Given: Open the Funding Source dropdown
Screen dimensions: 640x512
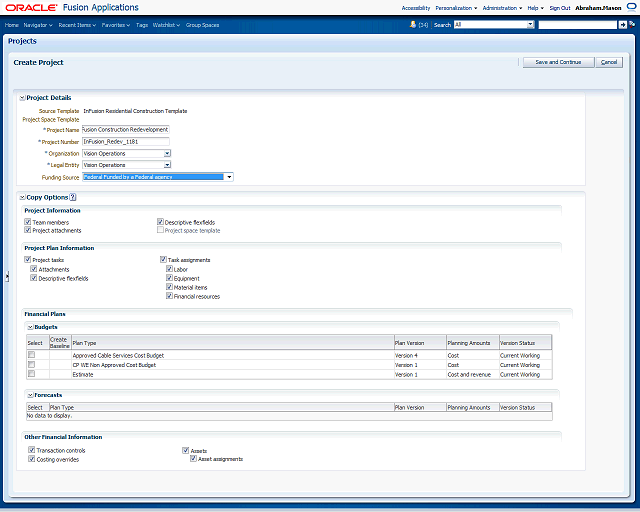Looking at the screenshot, I should point(229,177).
